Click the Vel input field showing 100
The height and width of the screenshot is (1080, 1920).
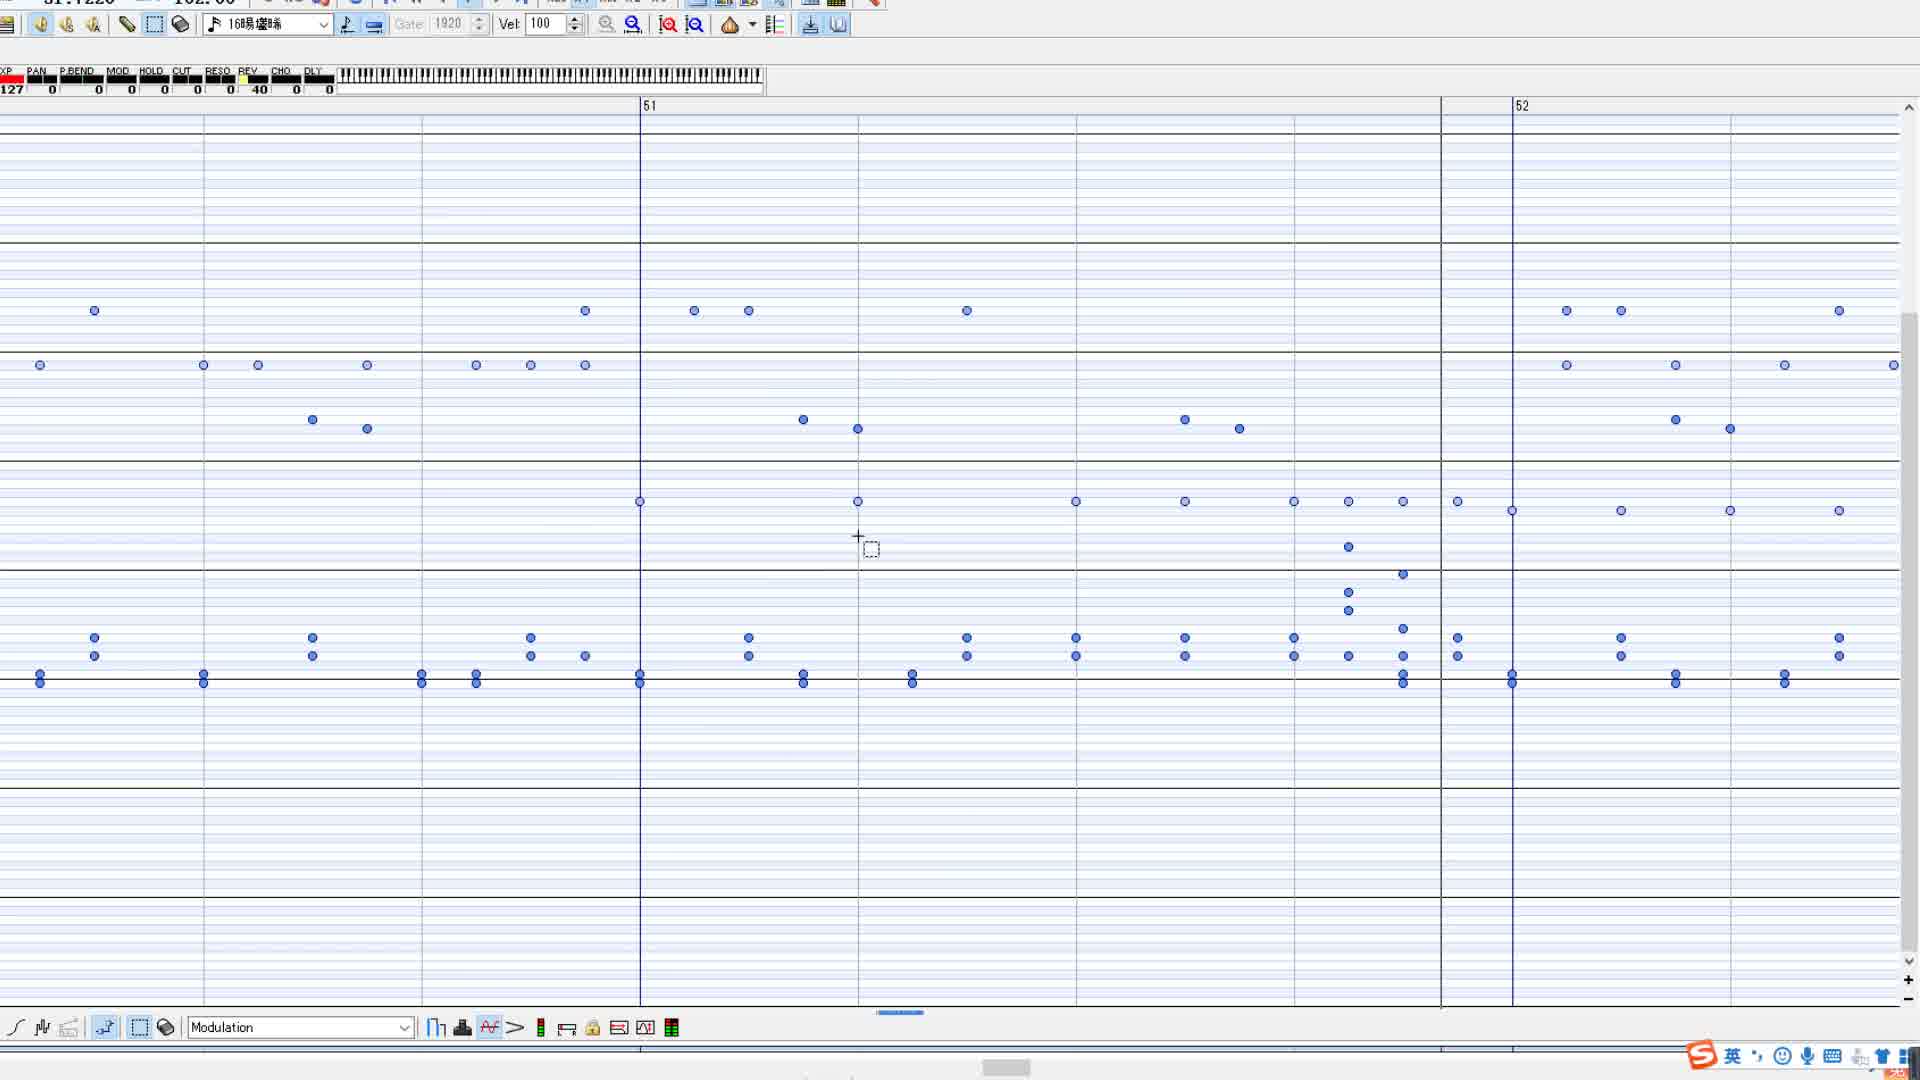tap(545, 24)
